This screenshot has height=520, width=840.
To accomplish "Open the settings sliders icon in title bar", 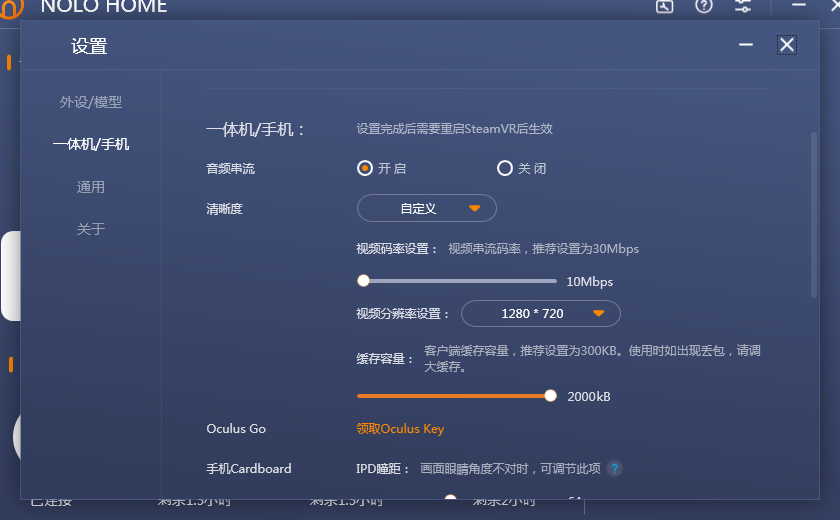I will tap(743, 6).
